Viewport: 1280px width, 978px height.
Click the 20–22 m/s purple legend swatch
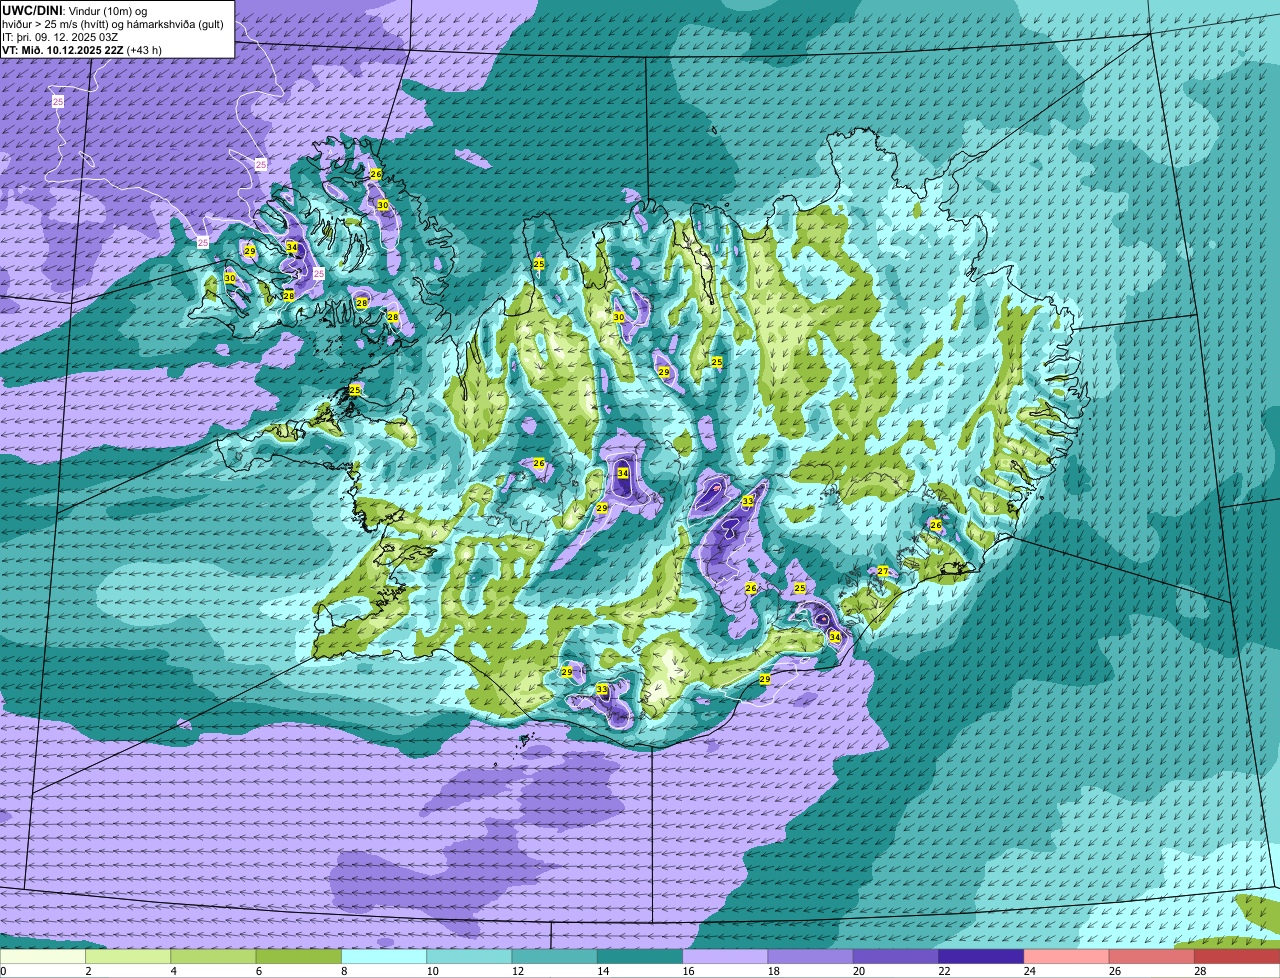pyautogui.click(x=896, y=957)
